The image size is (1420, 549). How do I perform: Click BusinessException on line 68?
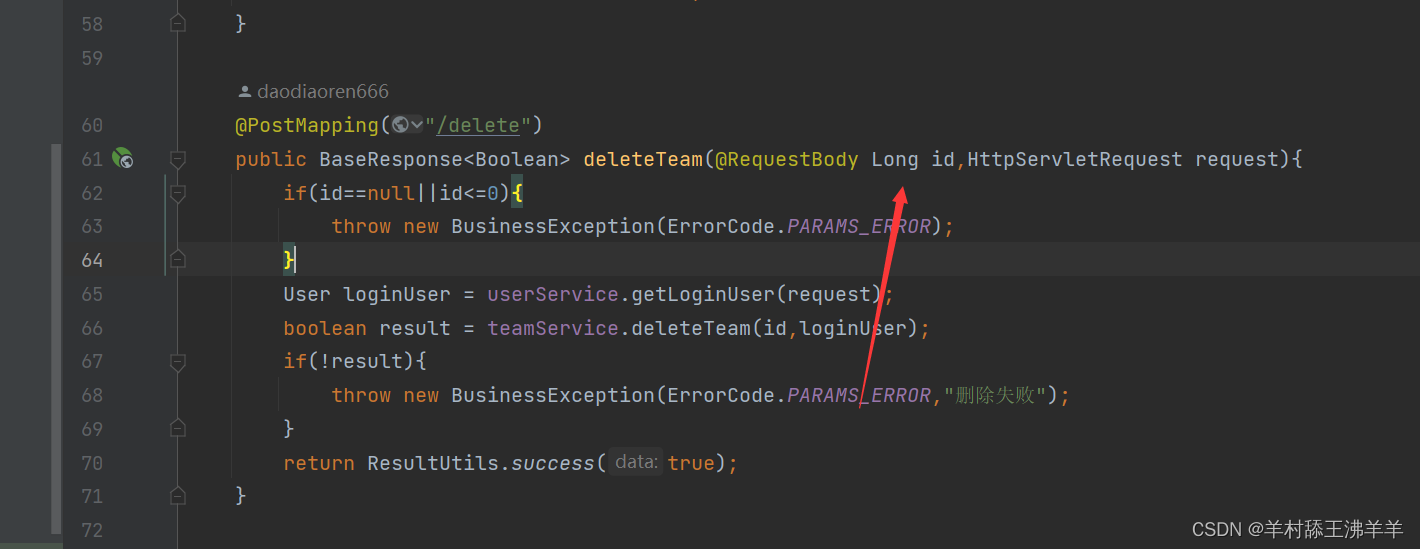(553, 395)
